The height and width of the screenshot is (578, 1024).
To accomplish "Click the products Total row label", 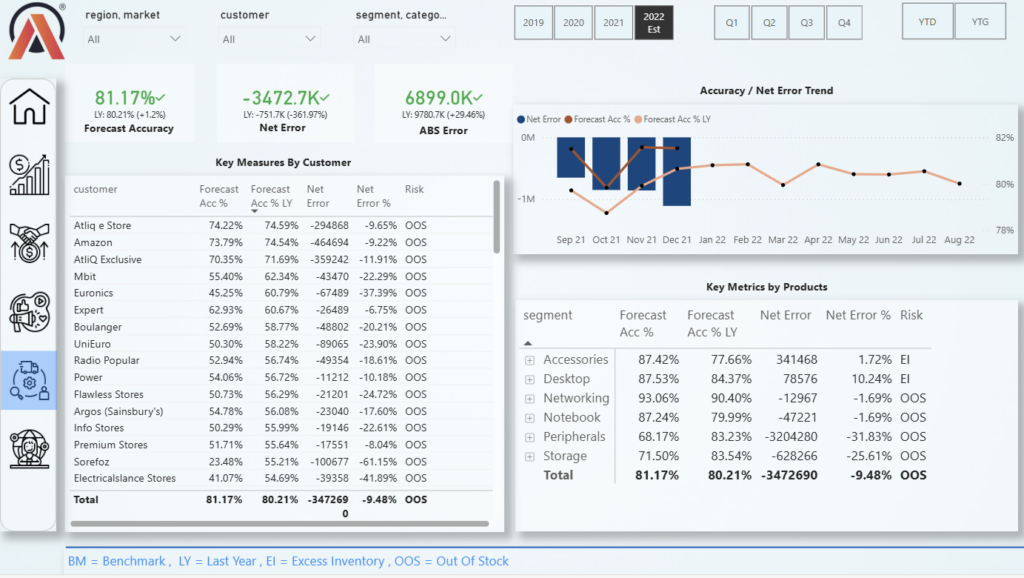I will [558, 475].
